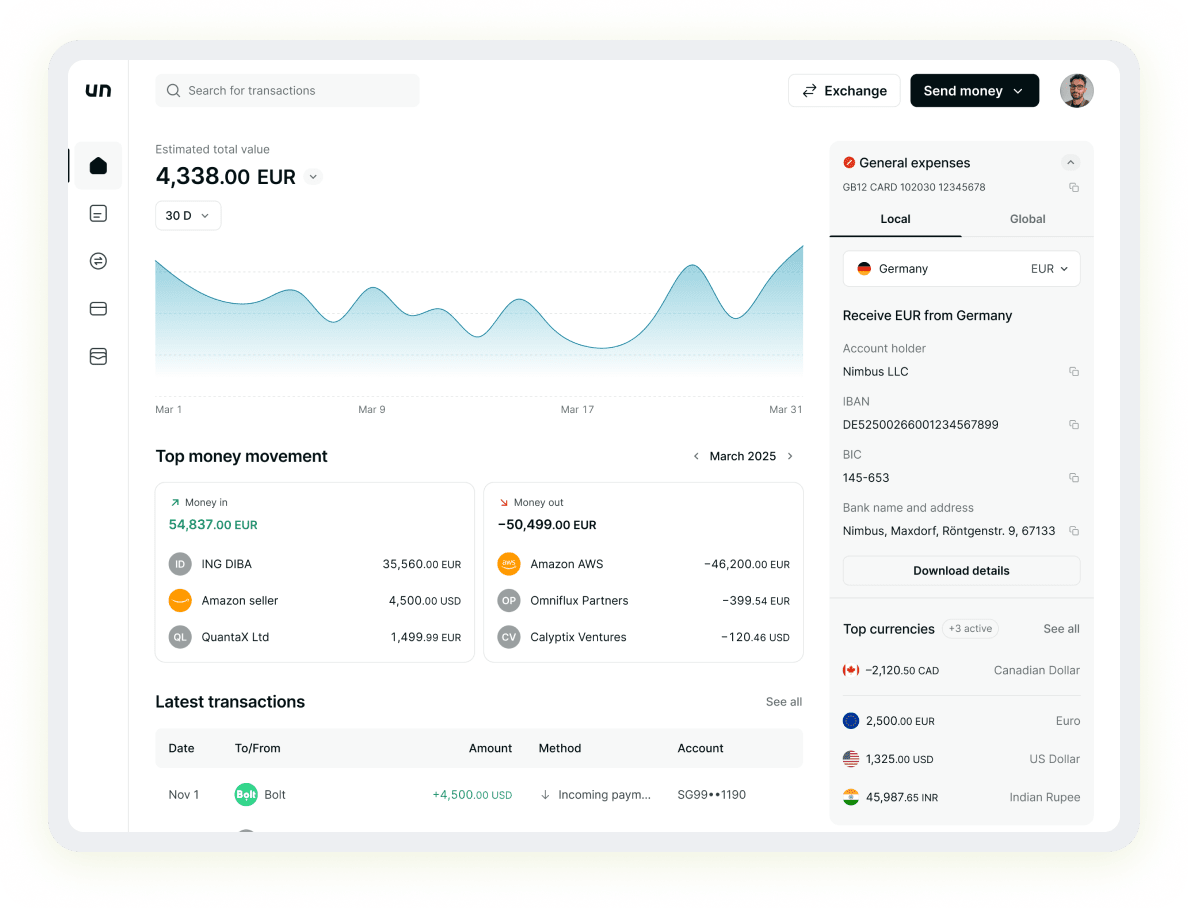
Task: Click the Canadian flag icon
Action: [x=851, y=670]
